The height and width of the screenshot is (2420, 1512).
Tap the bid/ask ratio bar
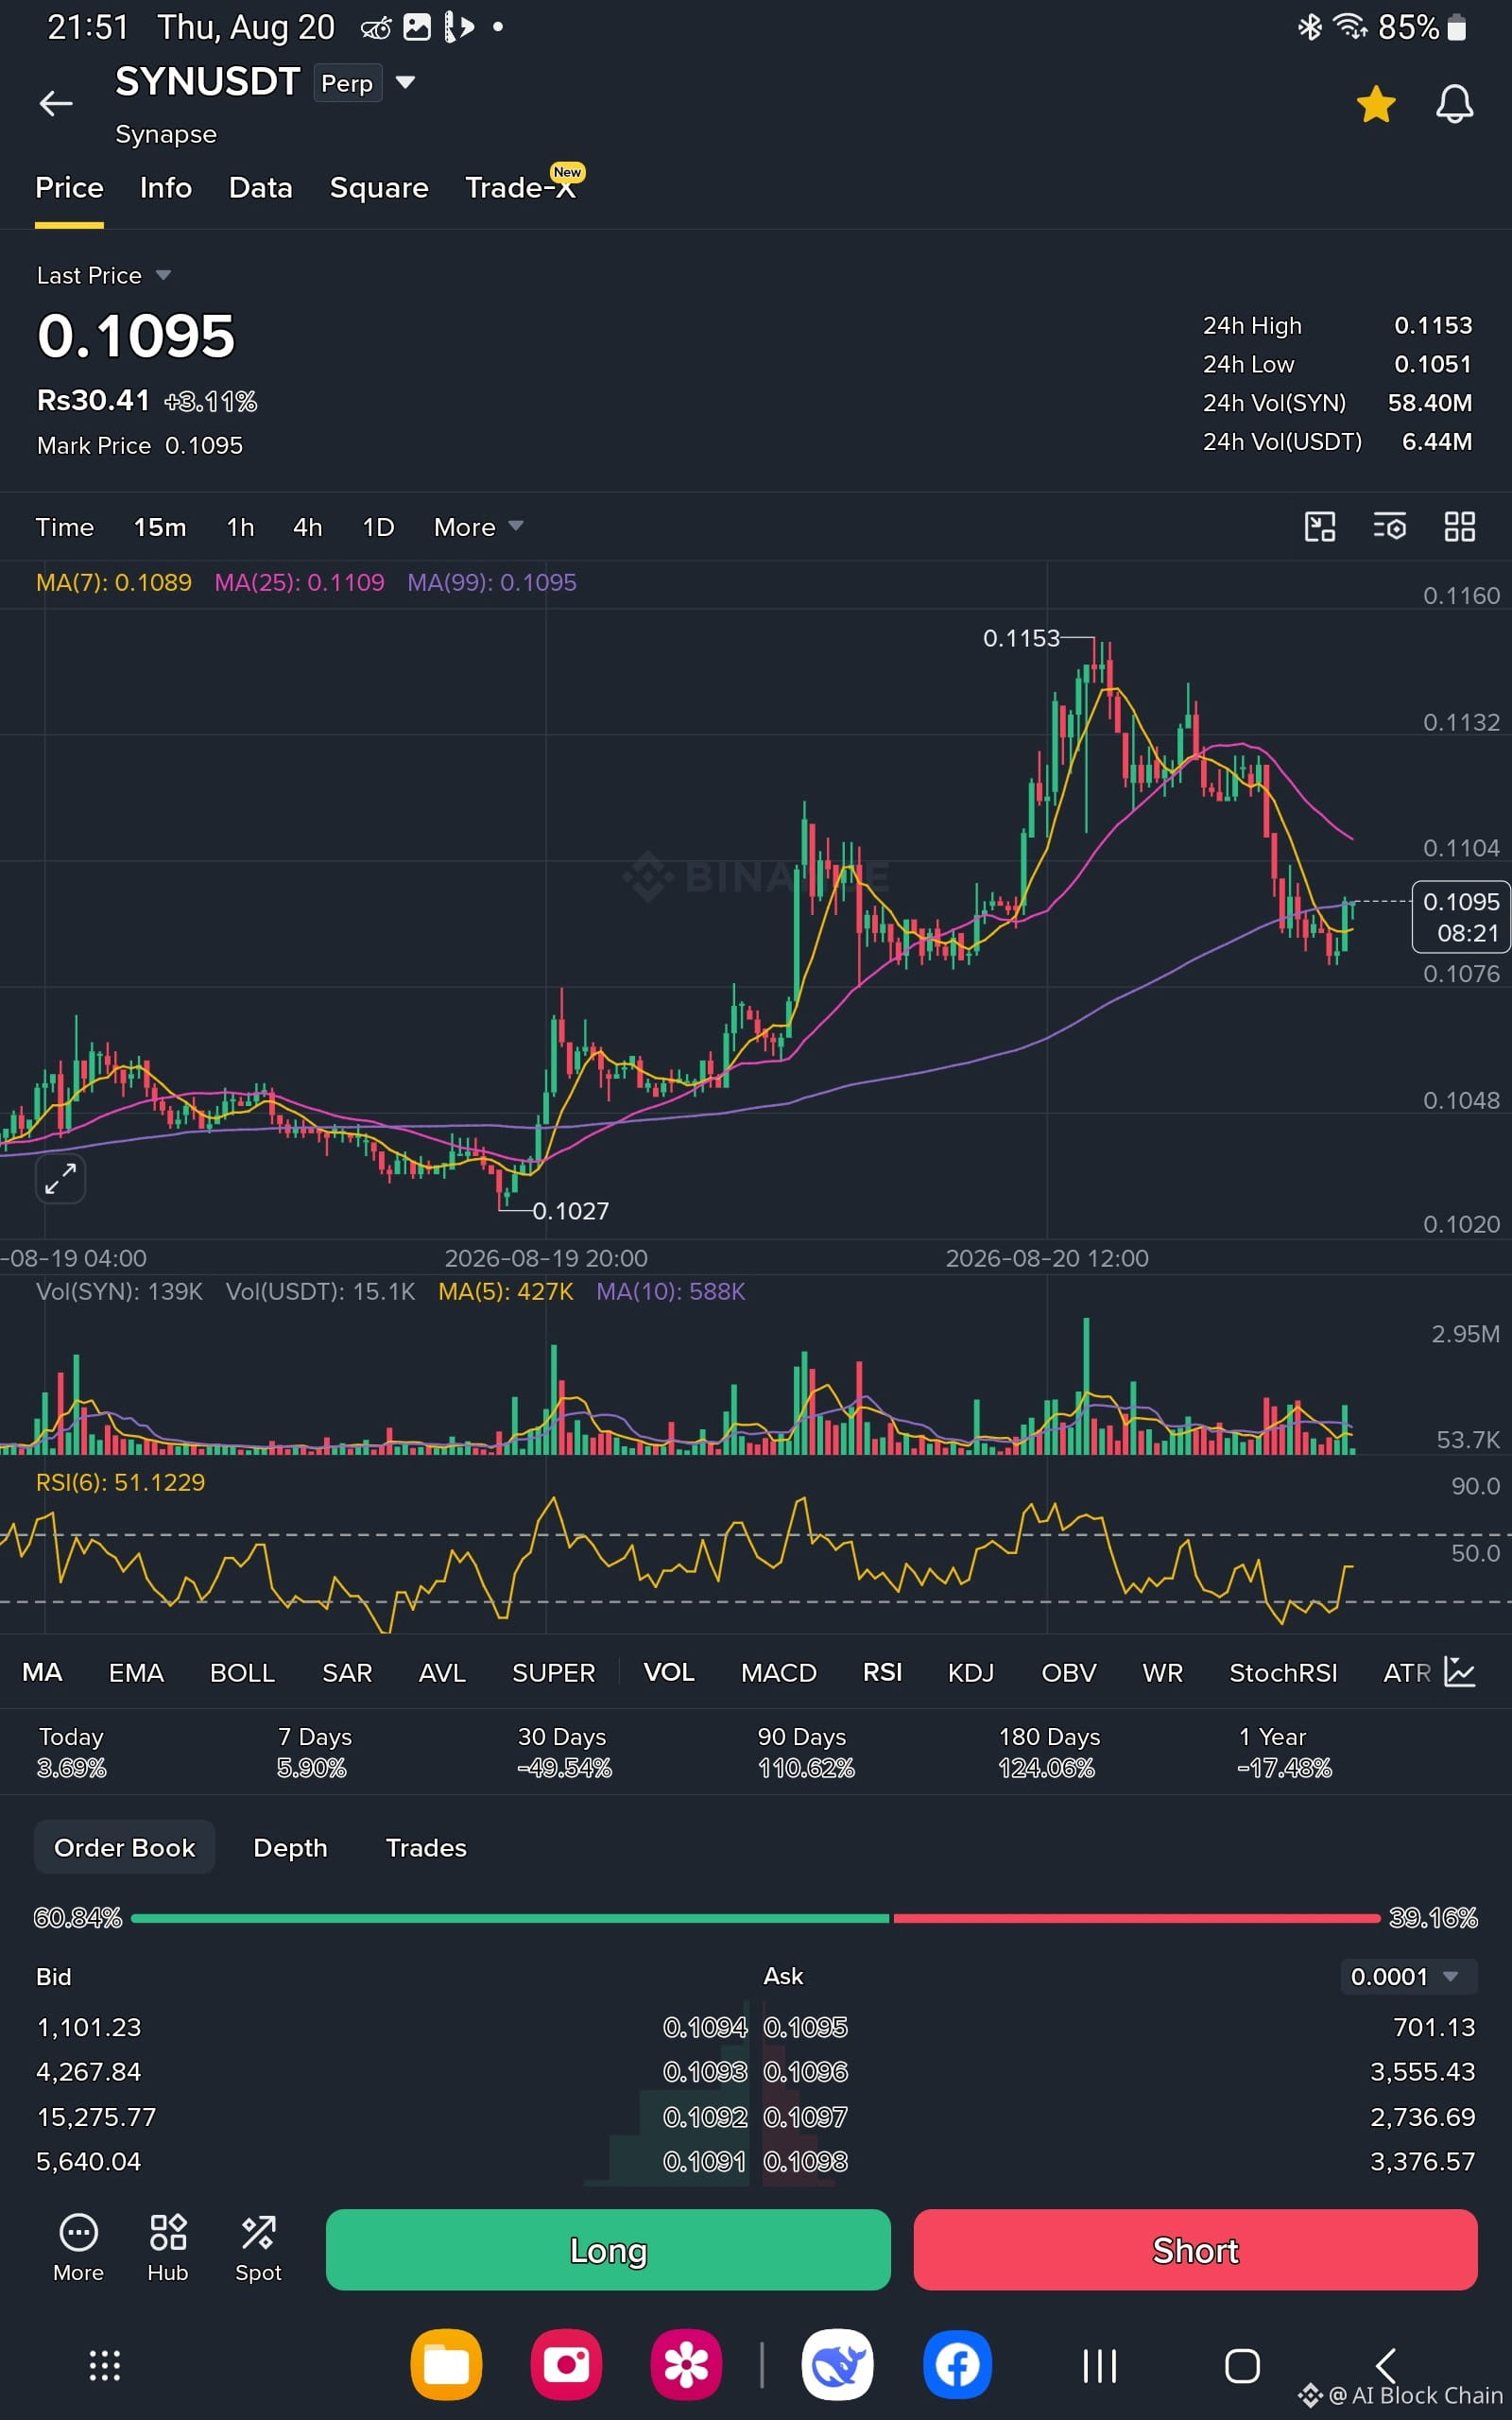pyautogui.click(x=755, y=1918)
